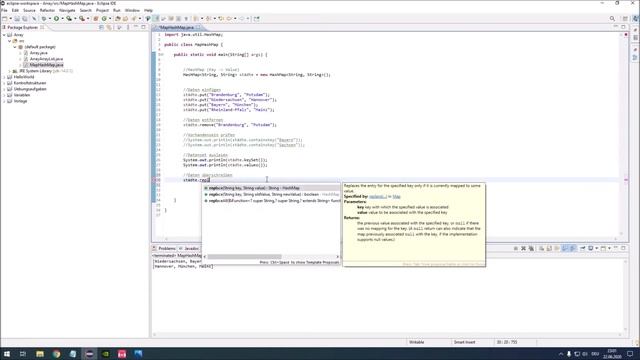640x360 pixels.
Task: Follow the 'Map' link in Javadoc popup
Action: click(396, 197)
